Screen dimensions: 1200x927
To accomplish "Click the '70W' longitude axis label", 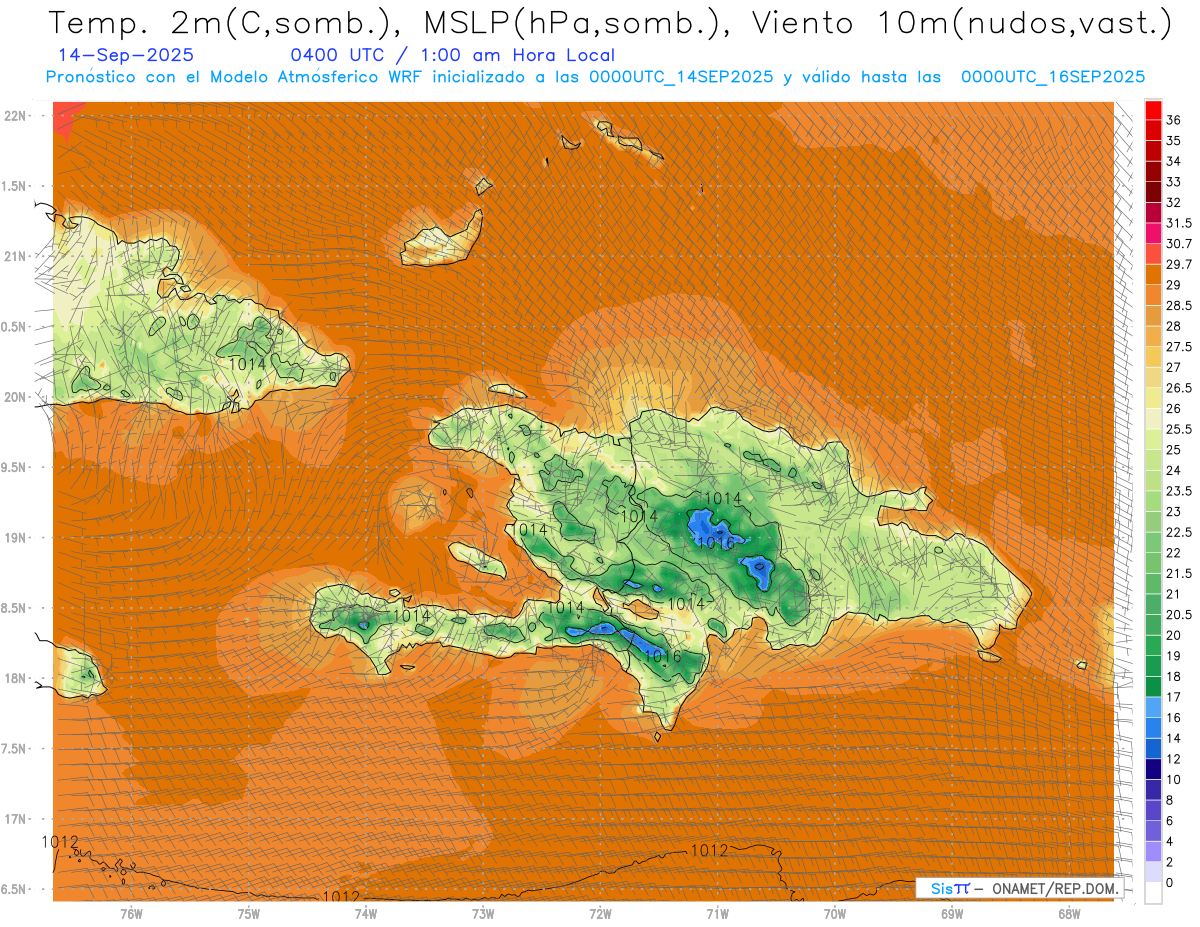I will [835, 913].
